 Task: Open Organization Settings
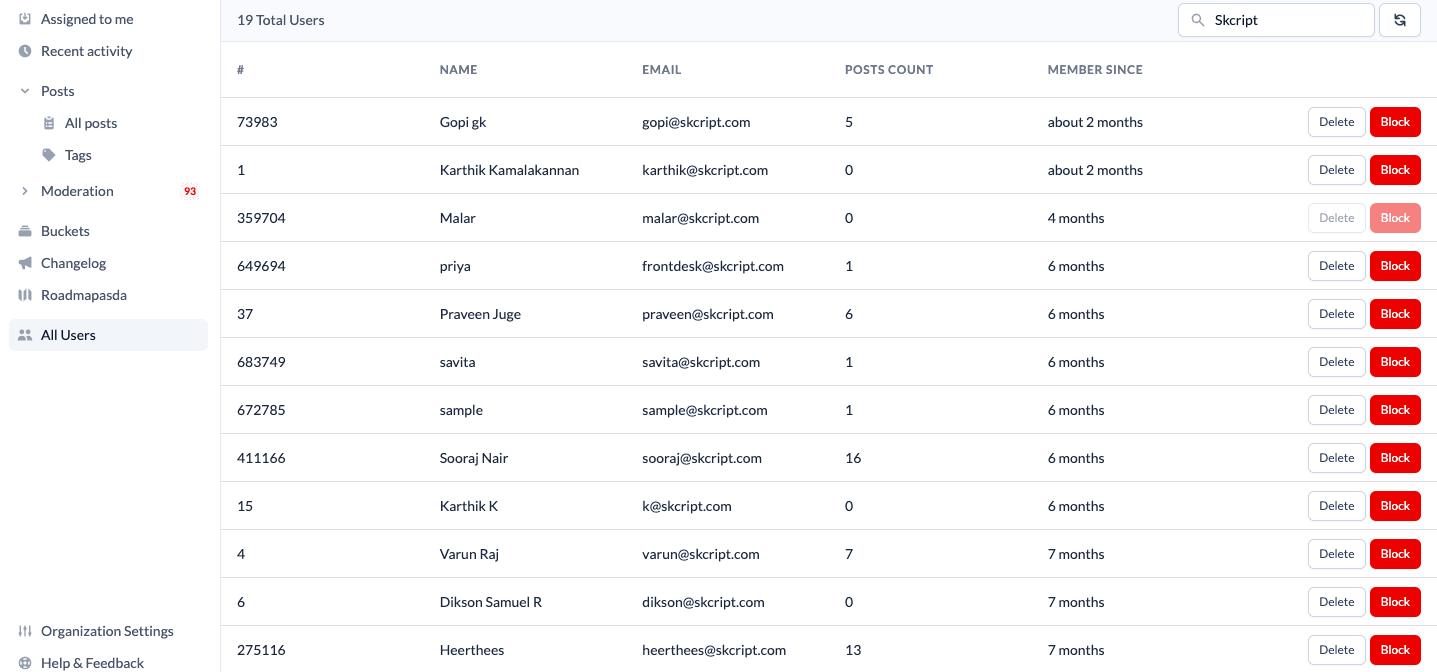coord(108,631)
